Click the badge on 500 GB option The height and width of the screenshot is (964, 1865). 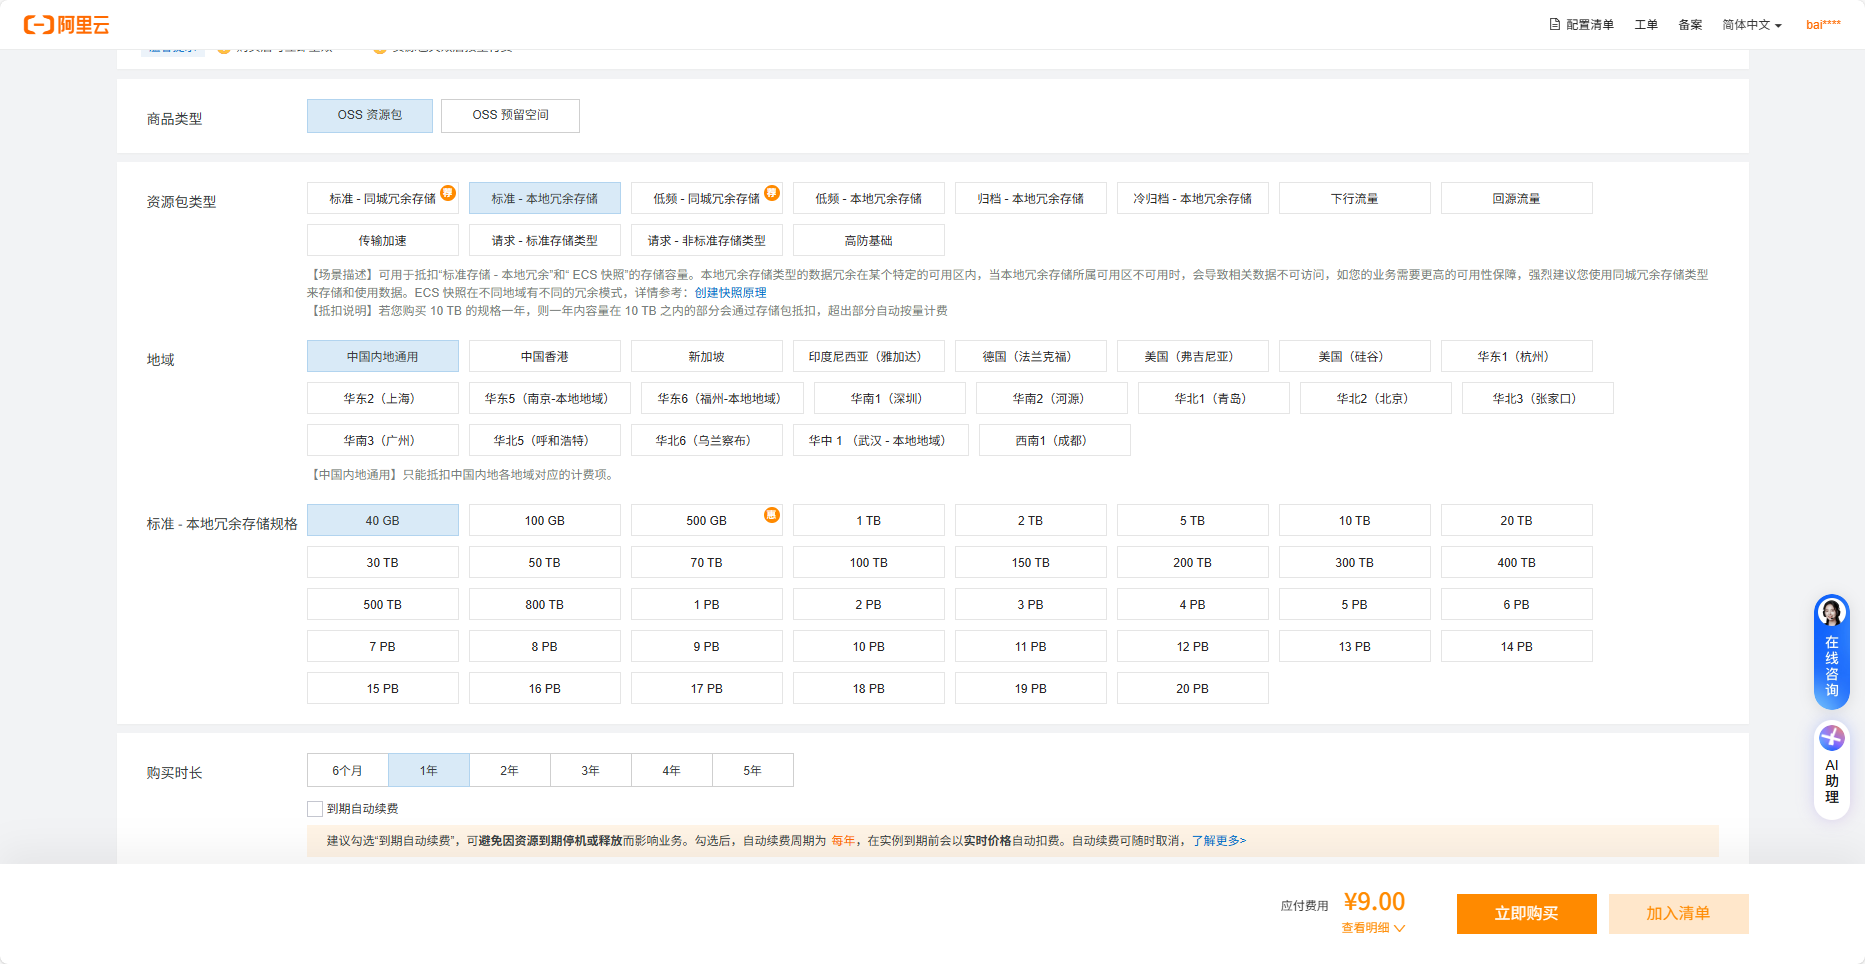click(x=771, y=515)
